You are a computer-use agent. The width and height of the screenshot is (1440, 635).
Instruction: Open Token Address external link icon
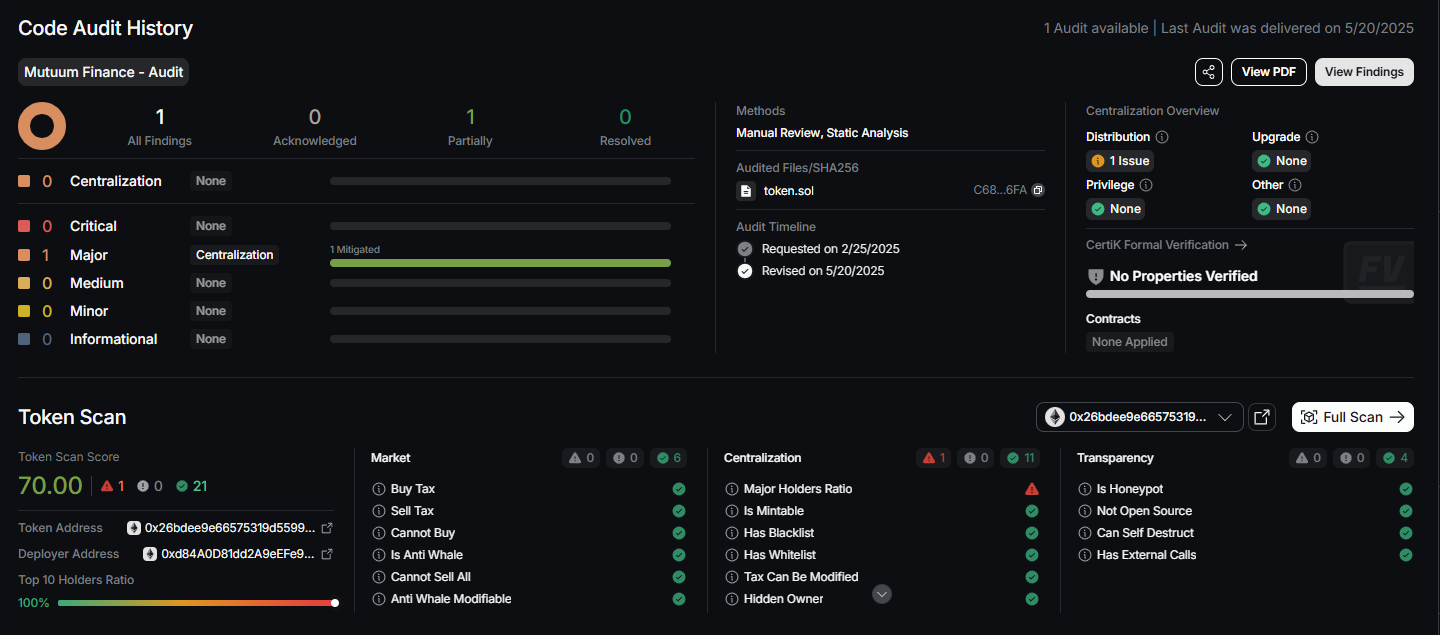coord(326,528)
